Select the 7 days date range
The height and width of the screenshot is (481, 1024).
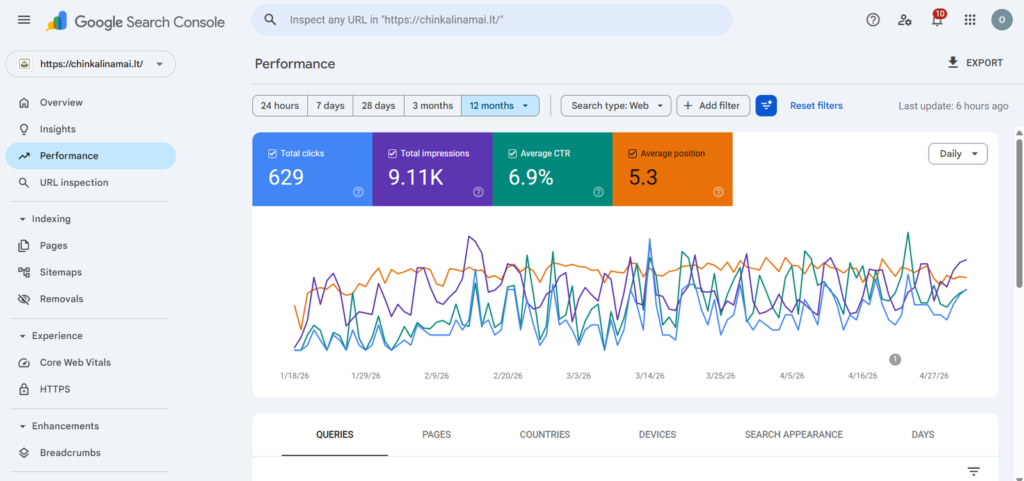(330, 106)
